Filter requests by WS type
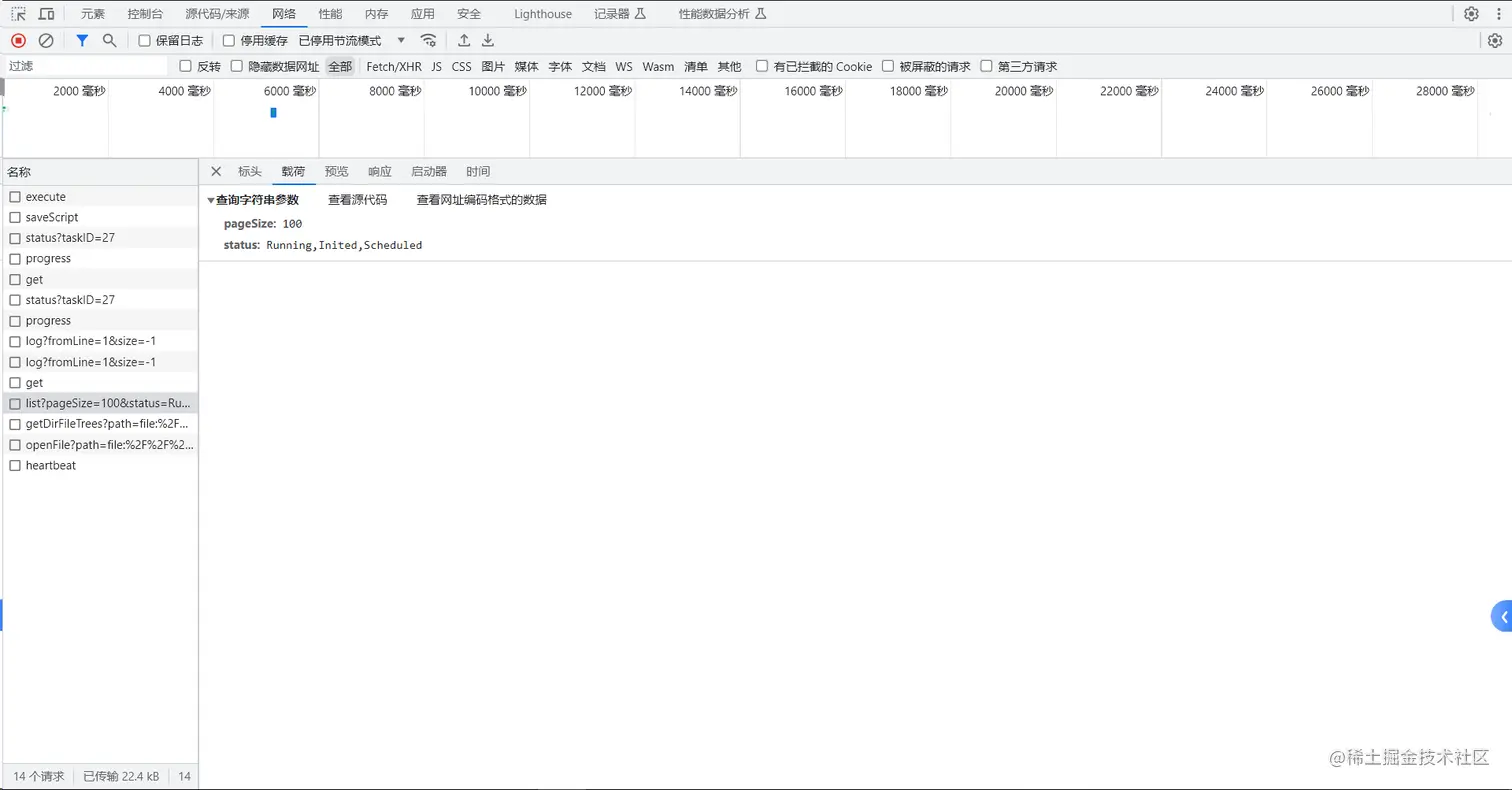The height and width of the screenshot is (790, 1512). [624, 67]
